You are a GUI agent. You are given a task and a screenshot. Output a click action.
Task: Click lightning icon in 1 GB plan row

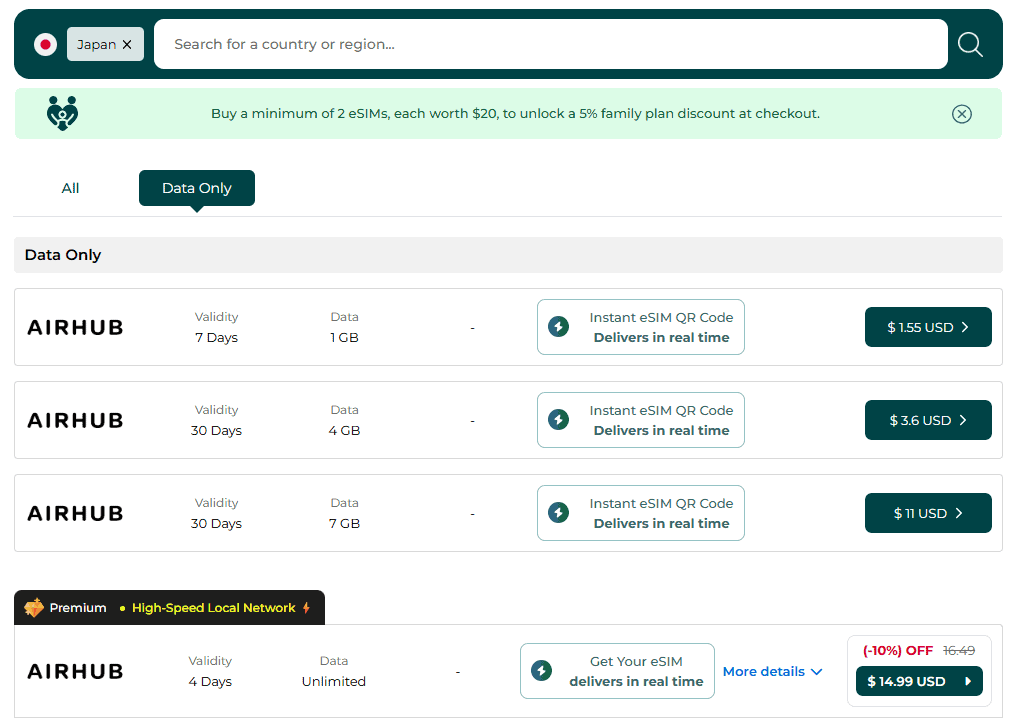click(x=558, y=326)
